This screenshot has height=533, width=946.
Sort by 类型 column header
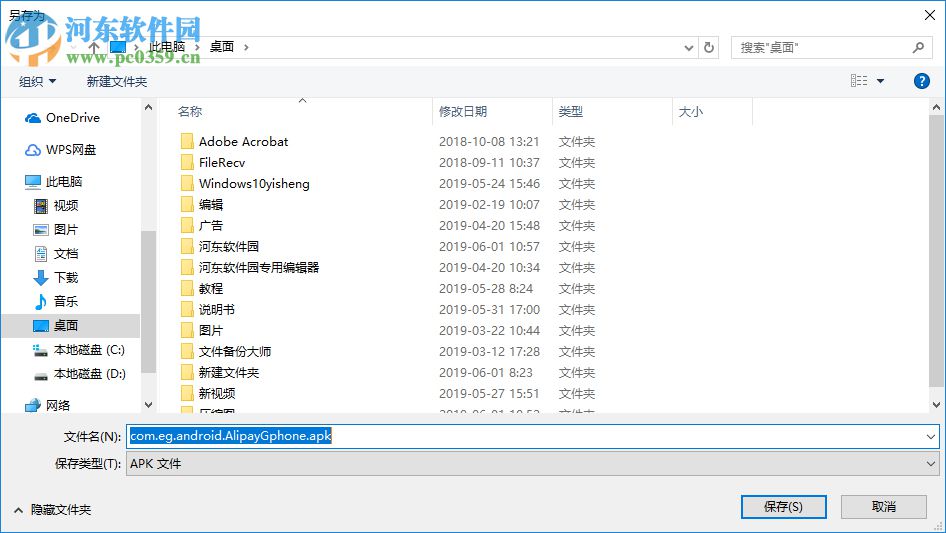pyautogui.click(x=571, y=112)
